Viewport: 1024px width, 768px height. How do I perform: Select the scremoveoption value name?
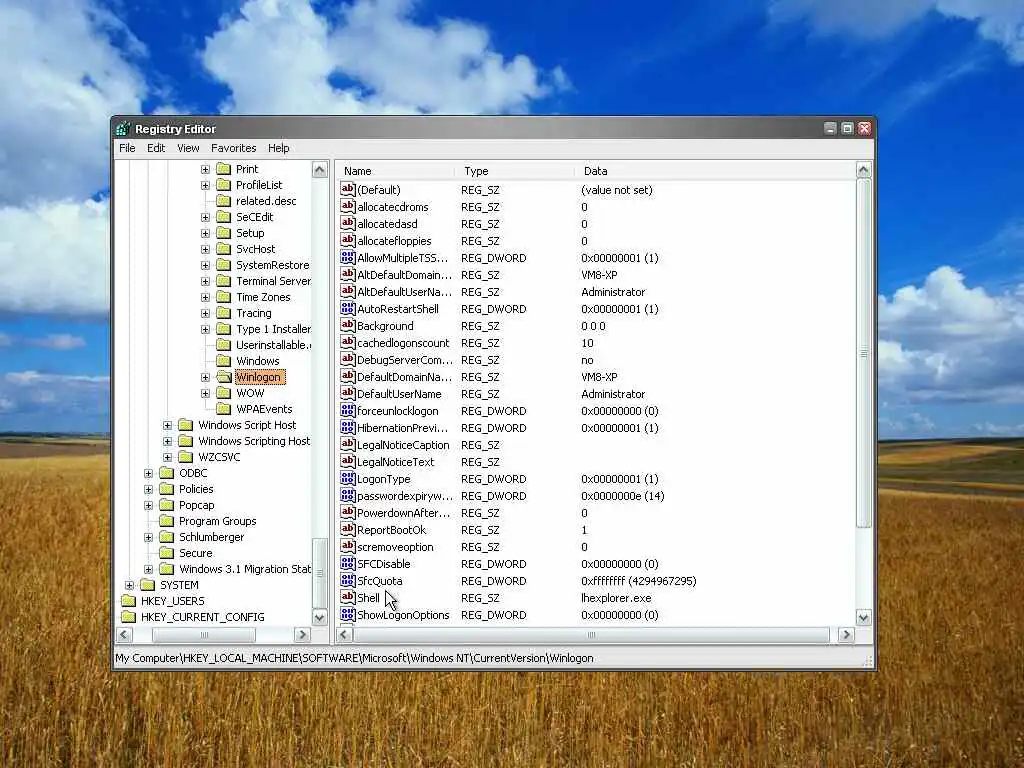[x=395, y=547]
